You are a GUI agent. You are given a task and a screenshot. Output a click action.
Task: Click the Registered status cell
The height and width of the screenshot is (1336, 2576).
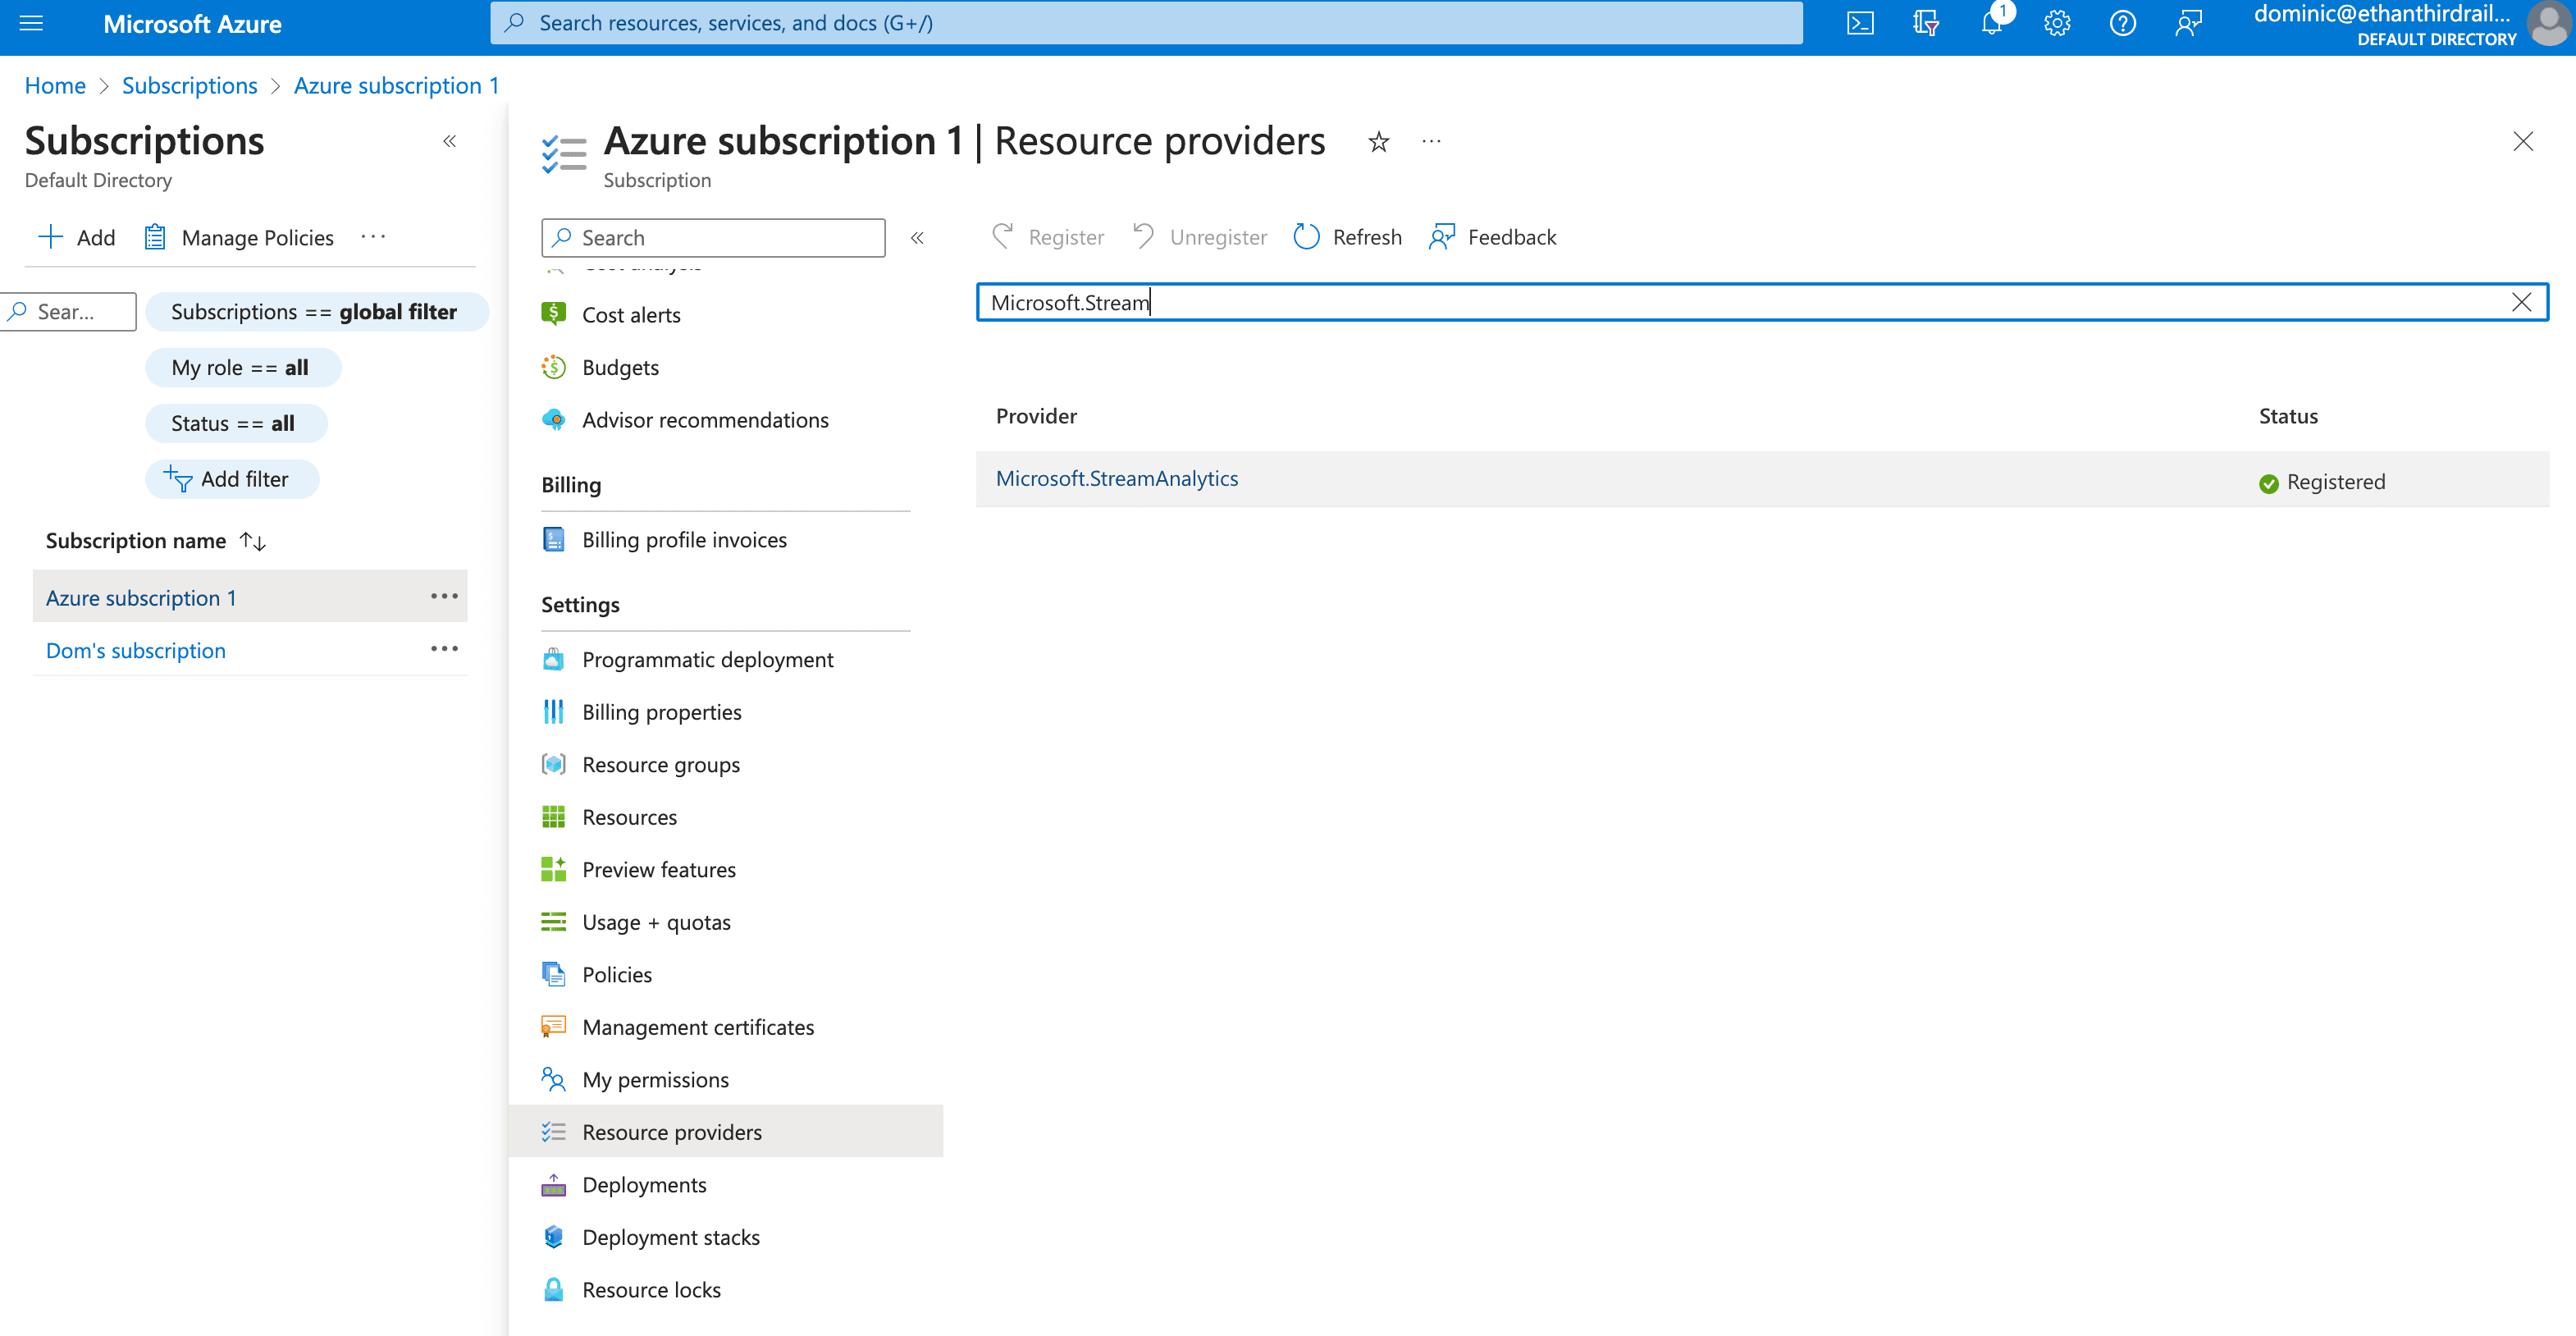coord(2322,482)
